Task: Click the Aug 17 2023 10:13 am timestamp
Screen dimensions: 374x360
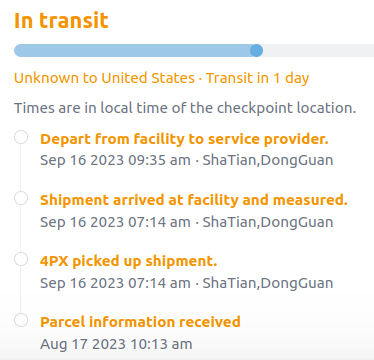Action: [x=116, y=344]
